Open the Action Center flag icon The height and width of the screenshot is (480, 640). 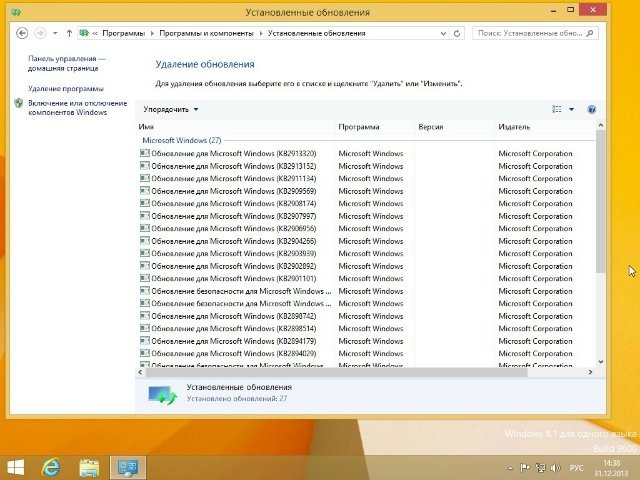click(525, 468)
